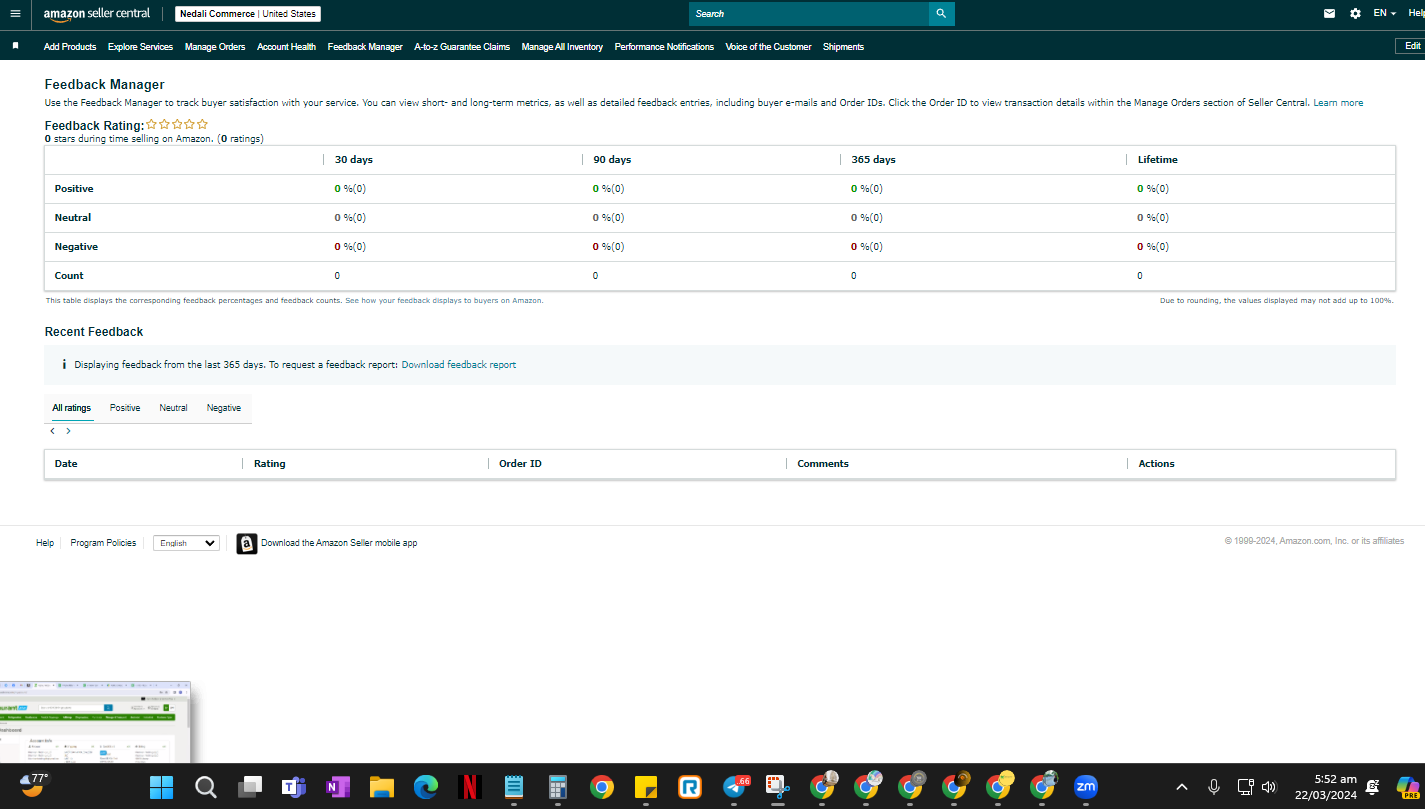This screenshot has height=809, width=1425.
Task: Click the Help link in the footer
Action: point(45,543)
